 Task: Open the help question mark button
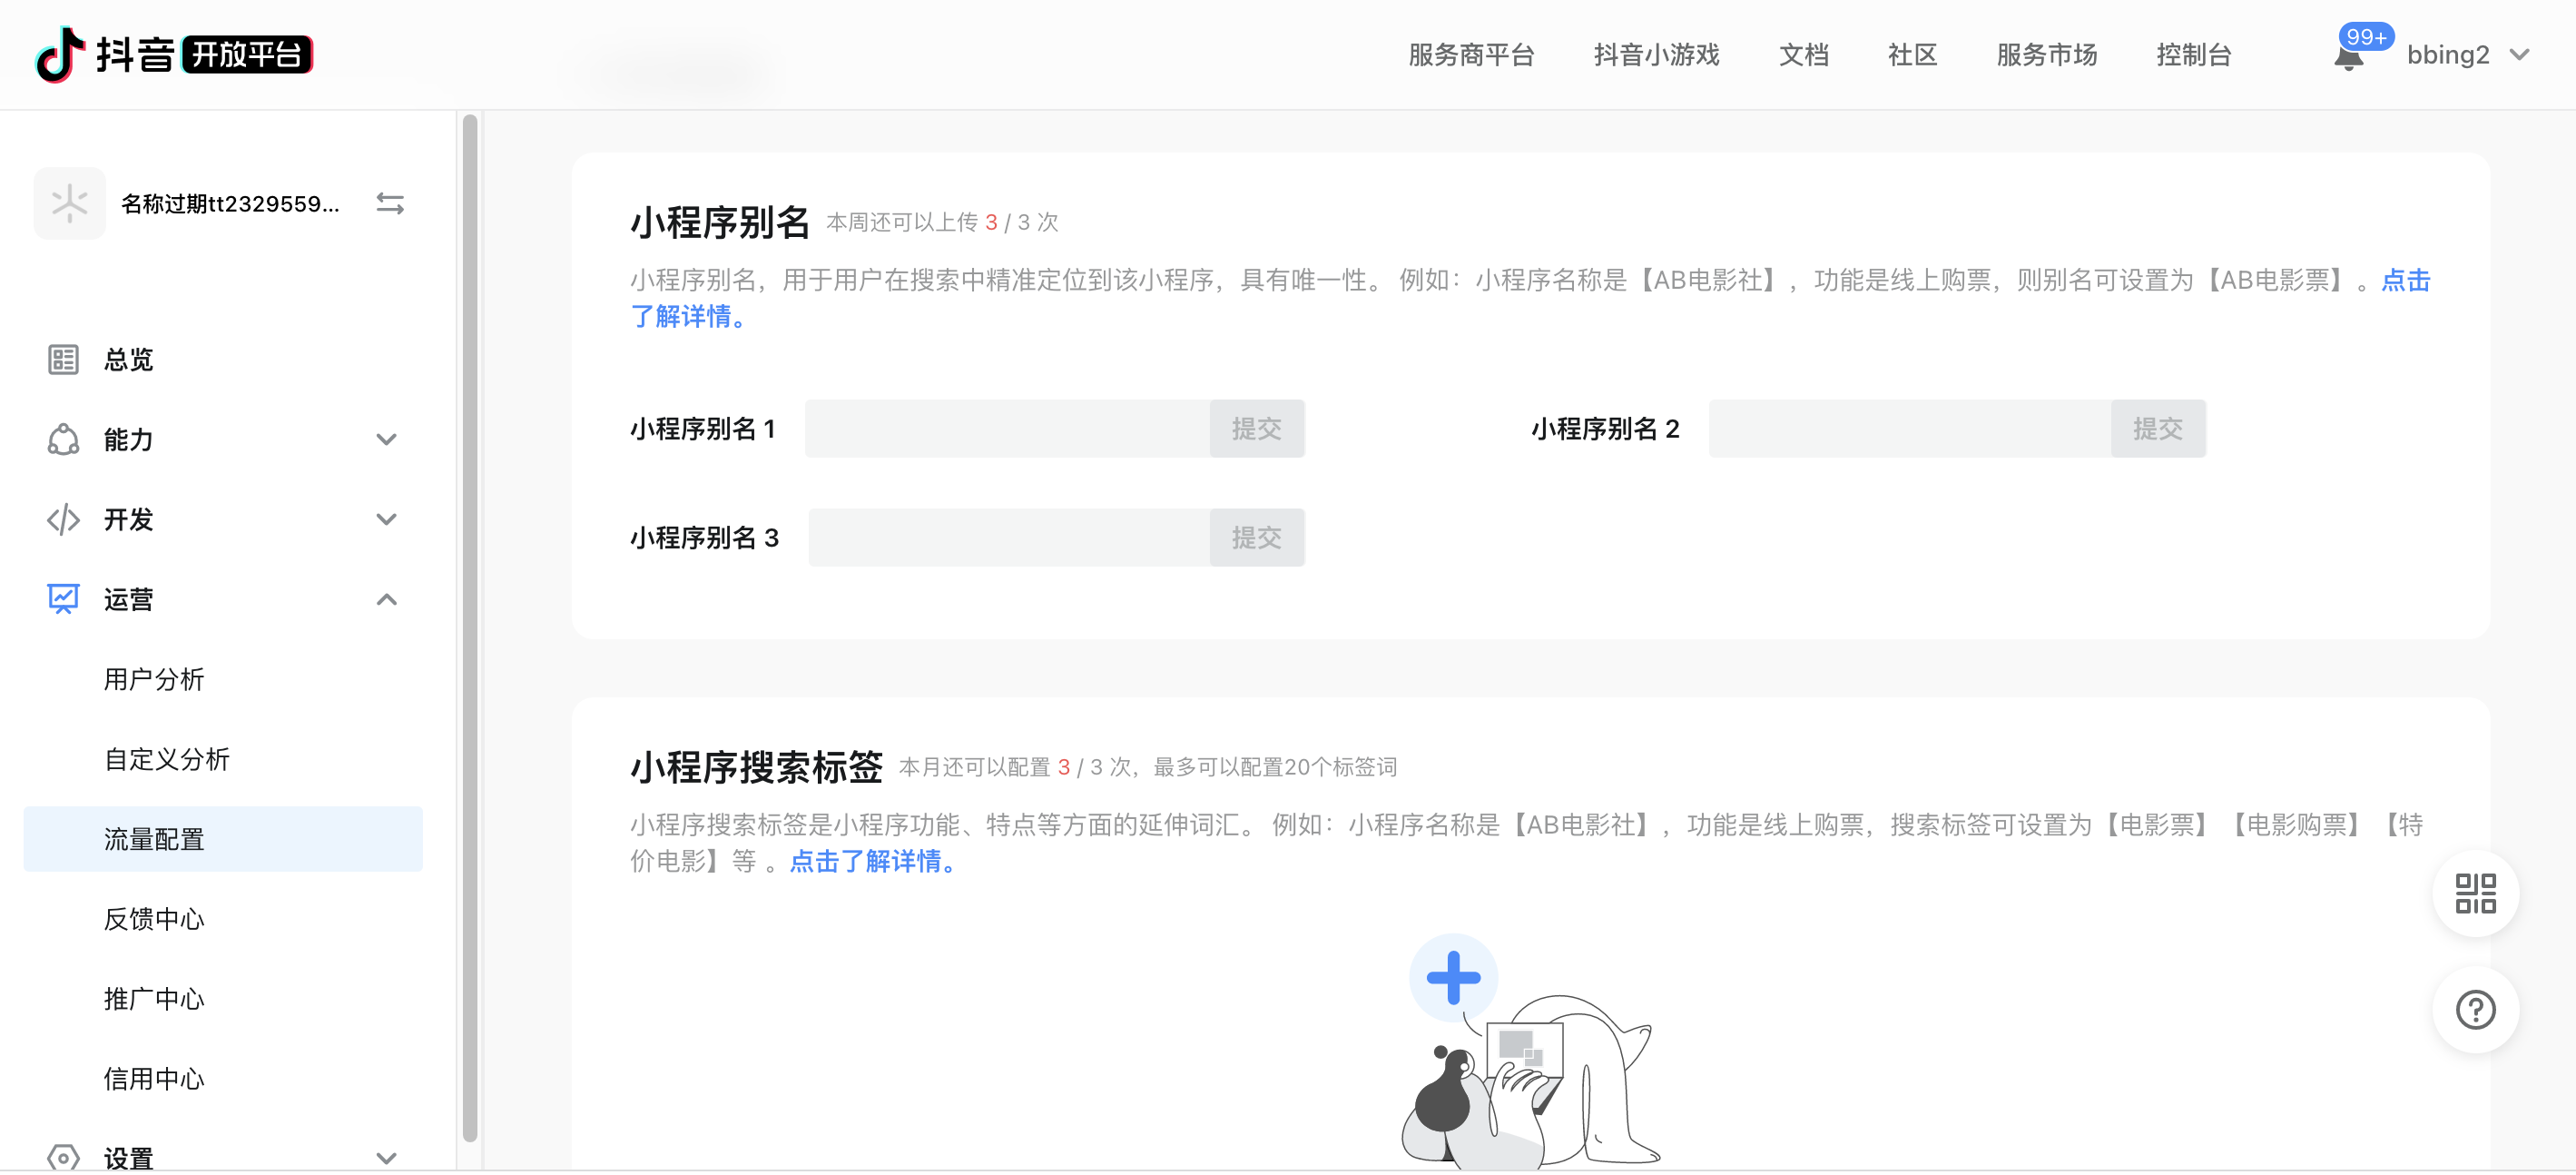[2475, 1009]
